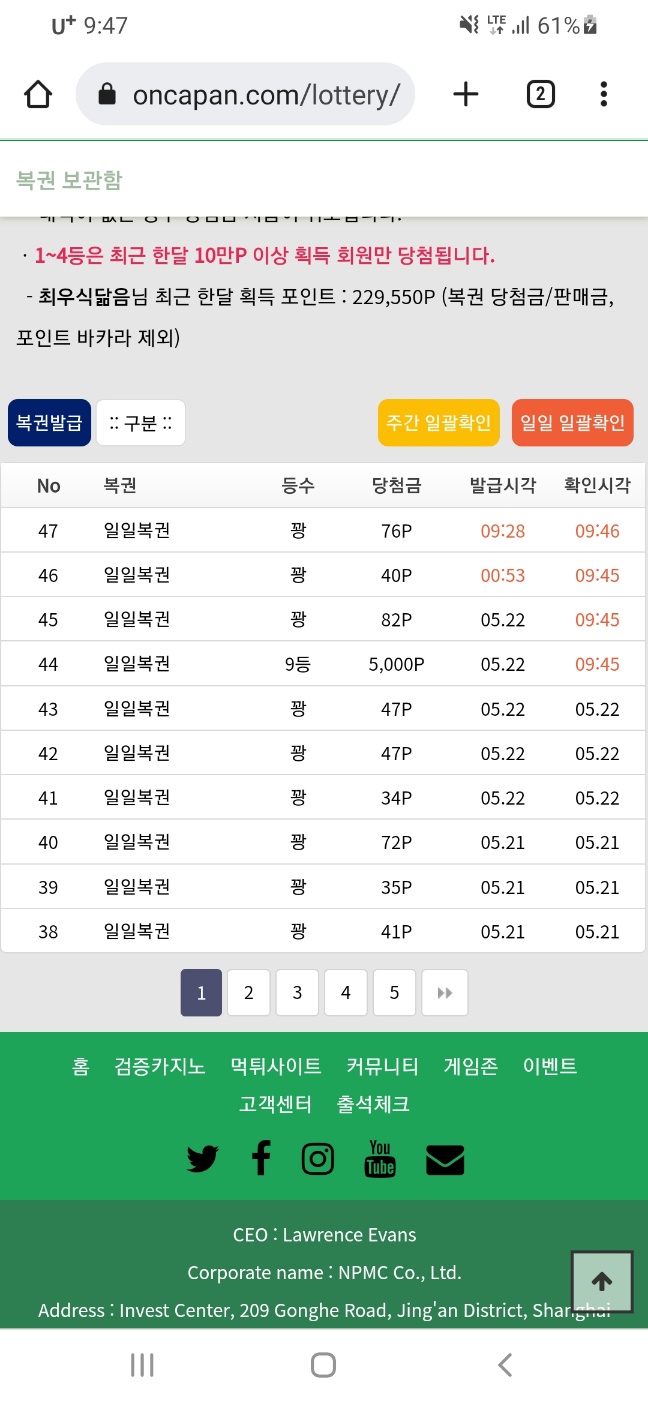Click the 복권발급 button

pyautogui.click(x=50, y=422)
